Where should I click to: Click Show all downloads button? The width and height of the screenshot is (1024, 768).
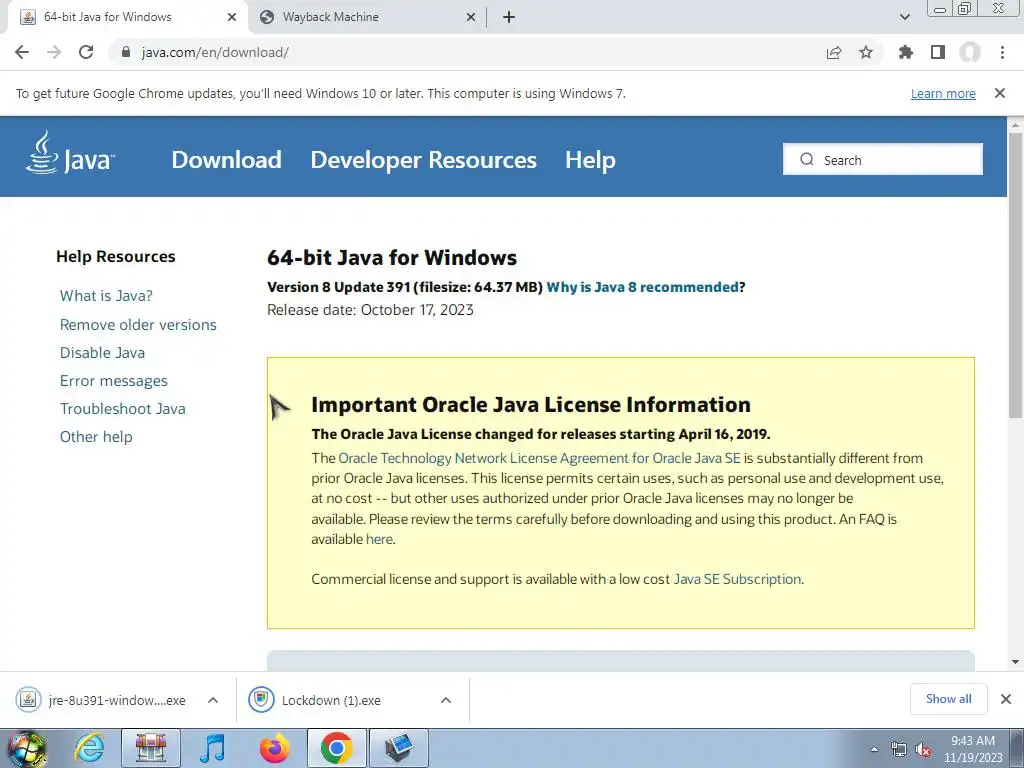[948, 699]
